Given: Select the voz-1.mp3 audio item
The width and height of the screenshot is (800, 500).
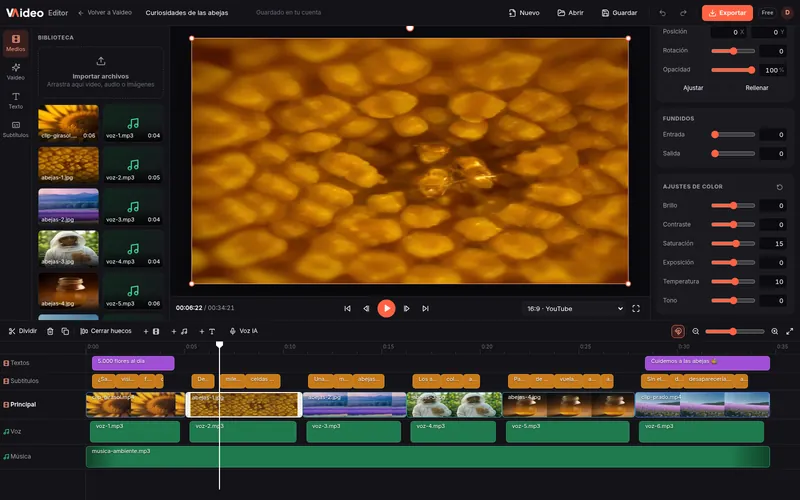Looking at the screenshot, I should (133, 122).
